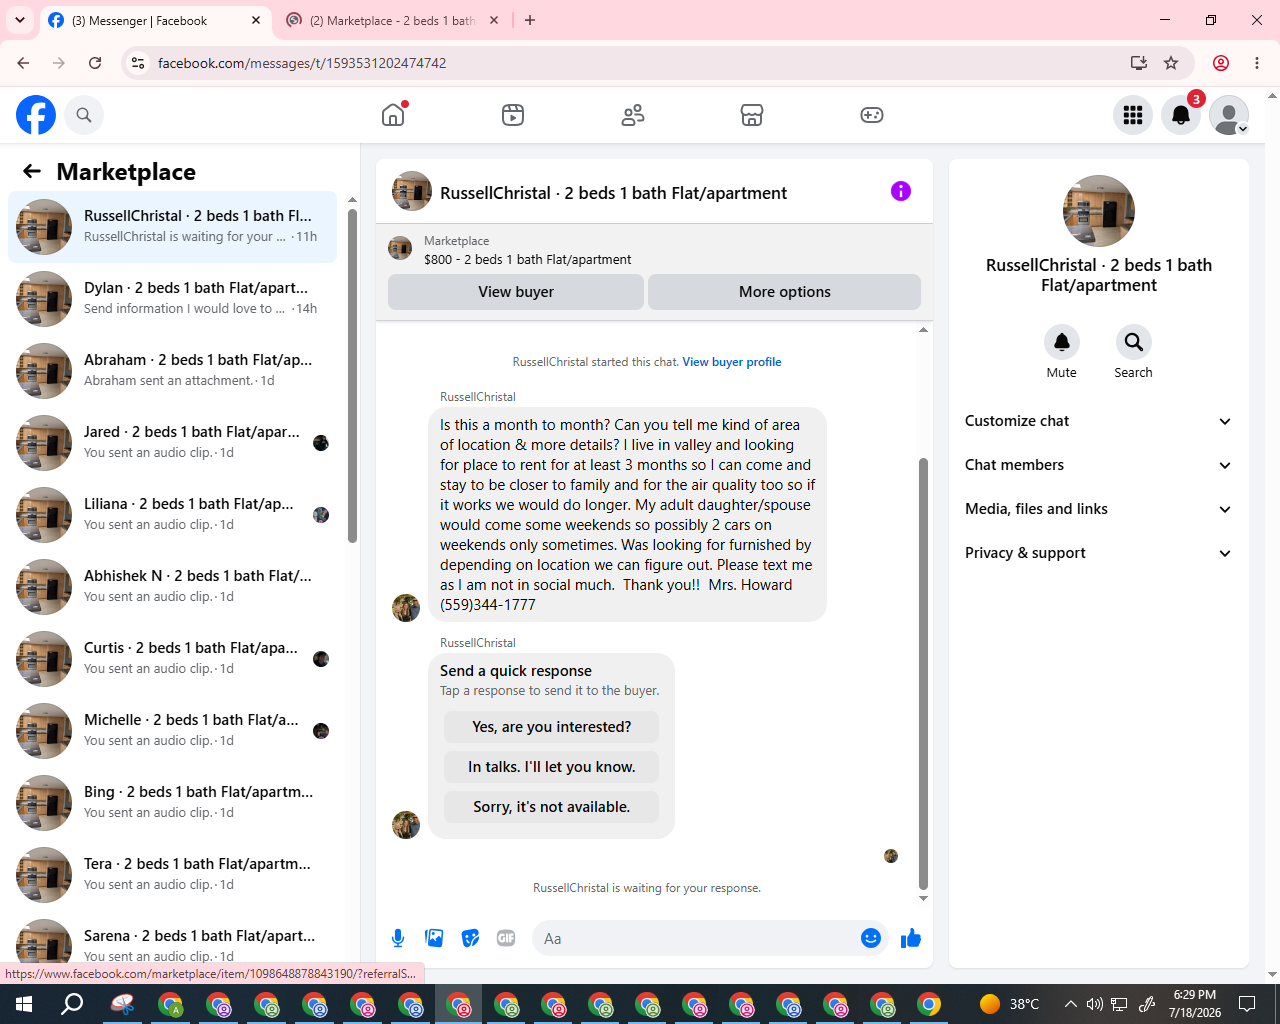Screen dimensions: 1280x1024
Task: Search in conversation with magnifier icon
Action: (1134, 342)
